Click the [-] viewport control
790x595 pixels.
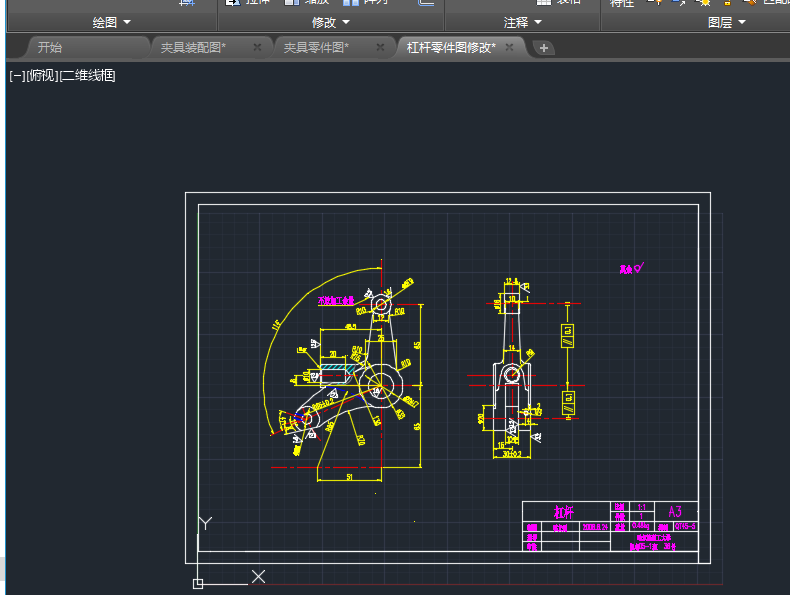pos(17,76)
